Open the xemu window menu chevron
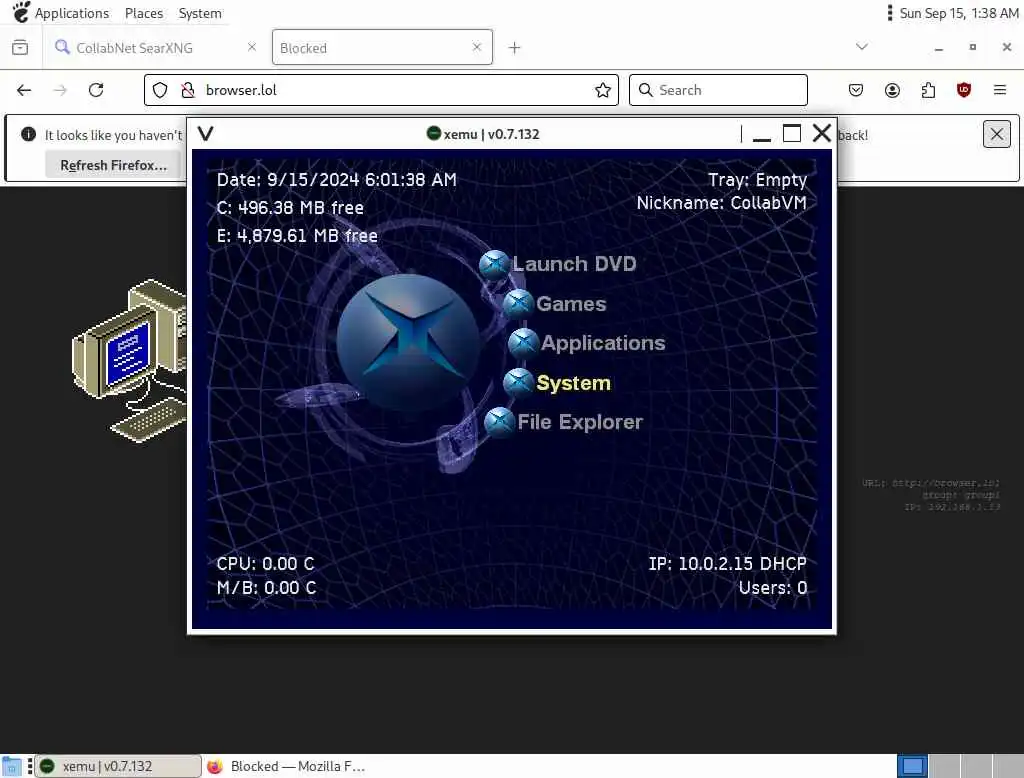The height and width of the screenshot is (778, 1024). [206, 134]
